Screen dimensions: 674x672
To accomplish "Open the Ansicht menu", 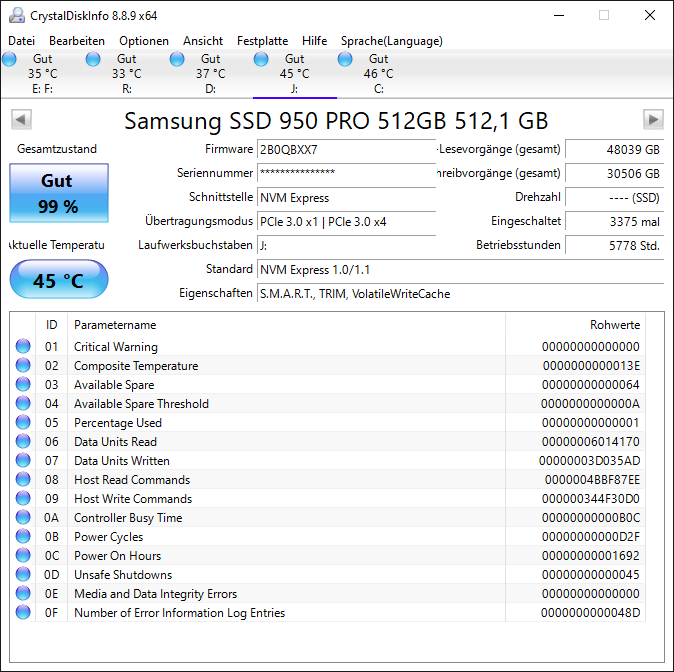I will coord(203,41).
